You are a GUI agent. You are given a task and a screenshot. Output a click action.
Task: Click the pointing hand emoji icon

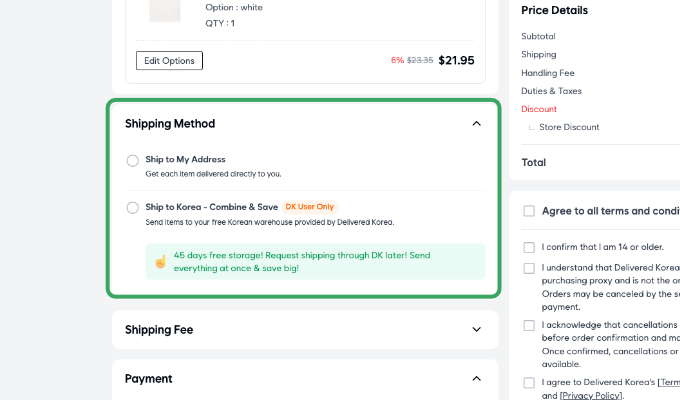tap(160, 262)
